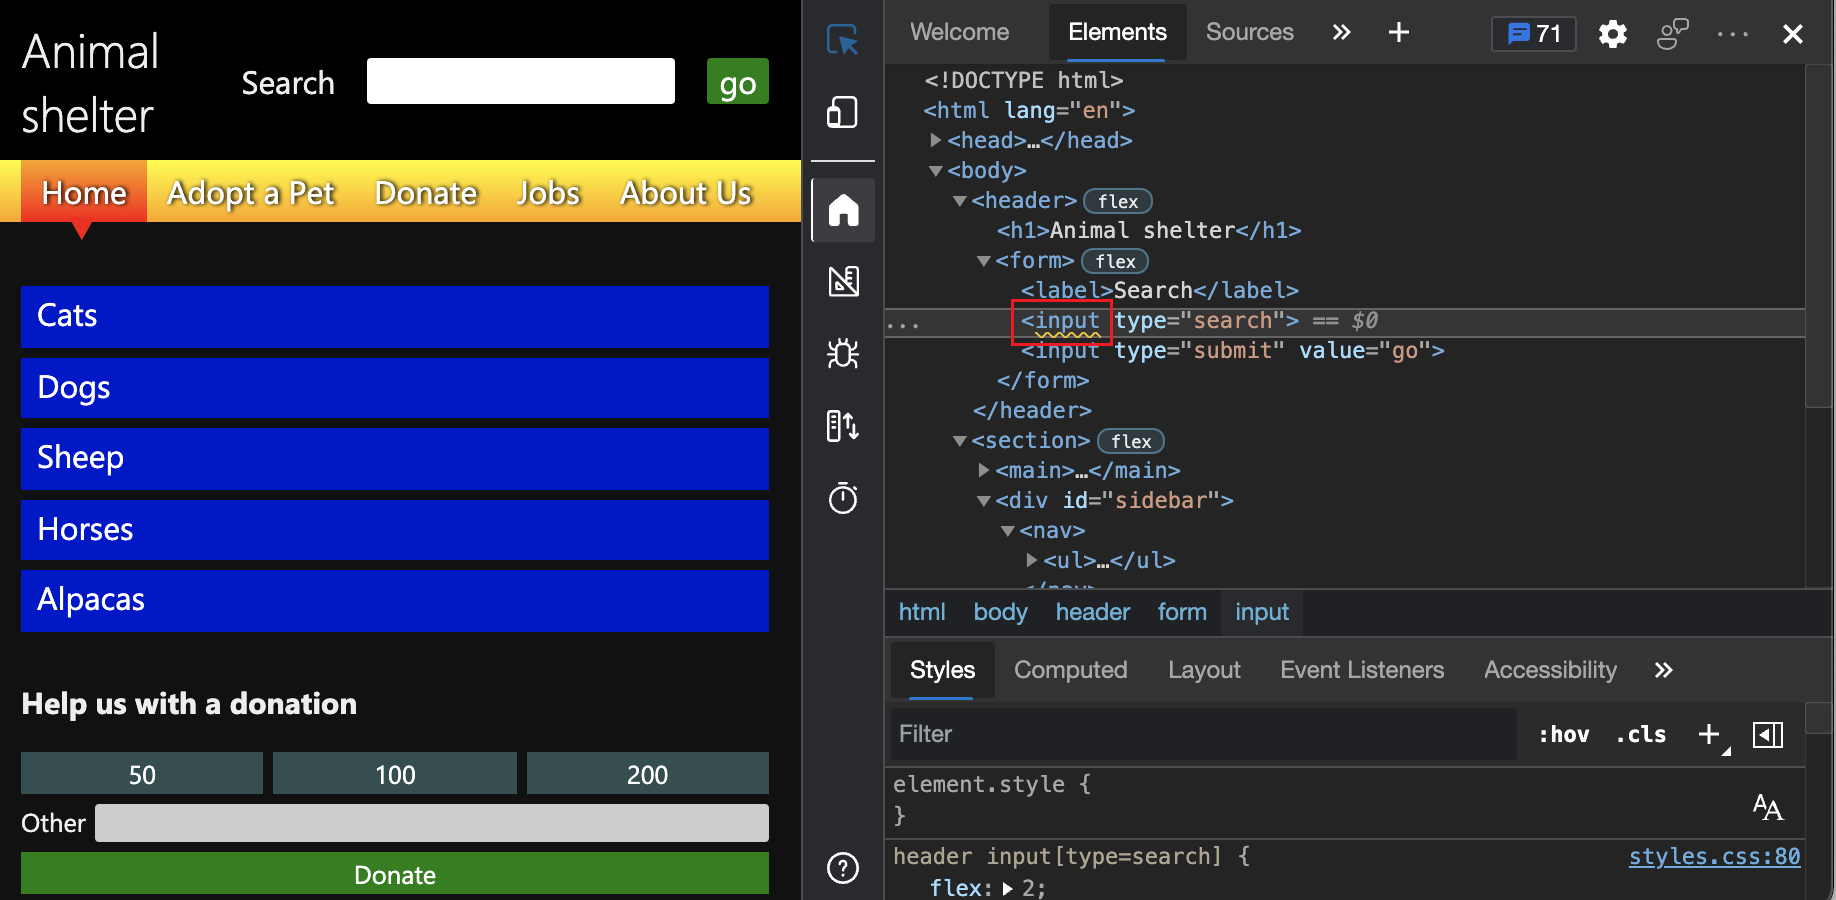The width and height of the screenshot is (1836, 900).
Task: Open the Adopt a Pet navigation link
Action: pos(251,192)
